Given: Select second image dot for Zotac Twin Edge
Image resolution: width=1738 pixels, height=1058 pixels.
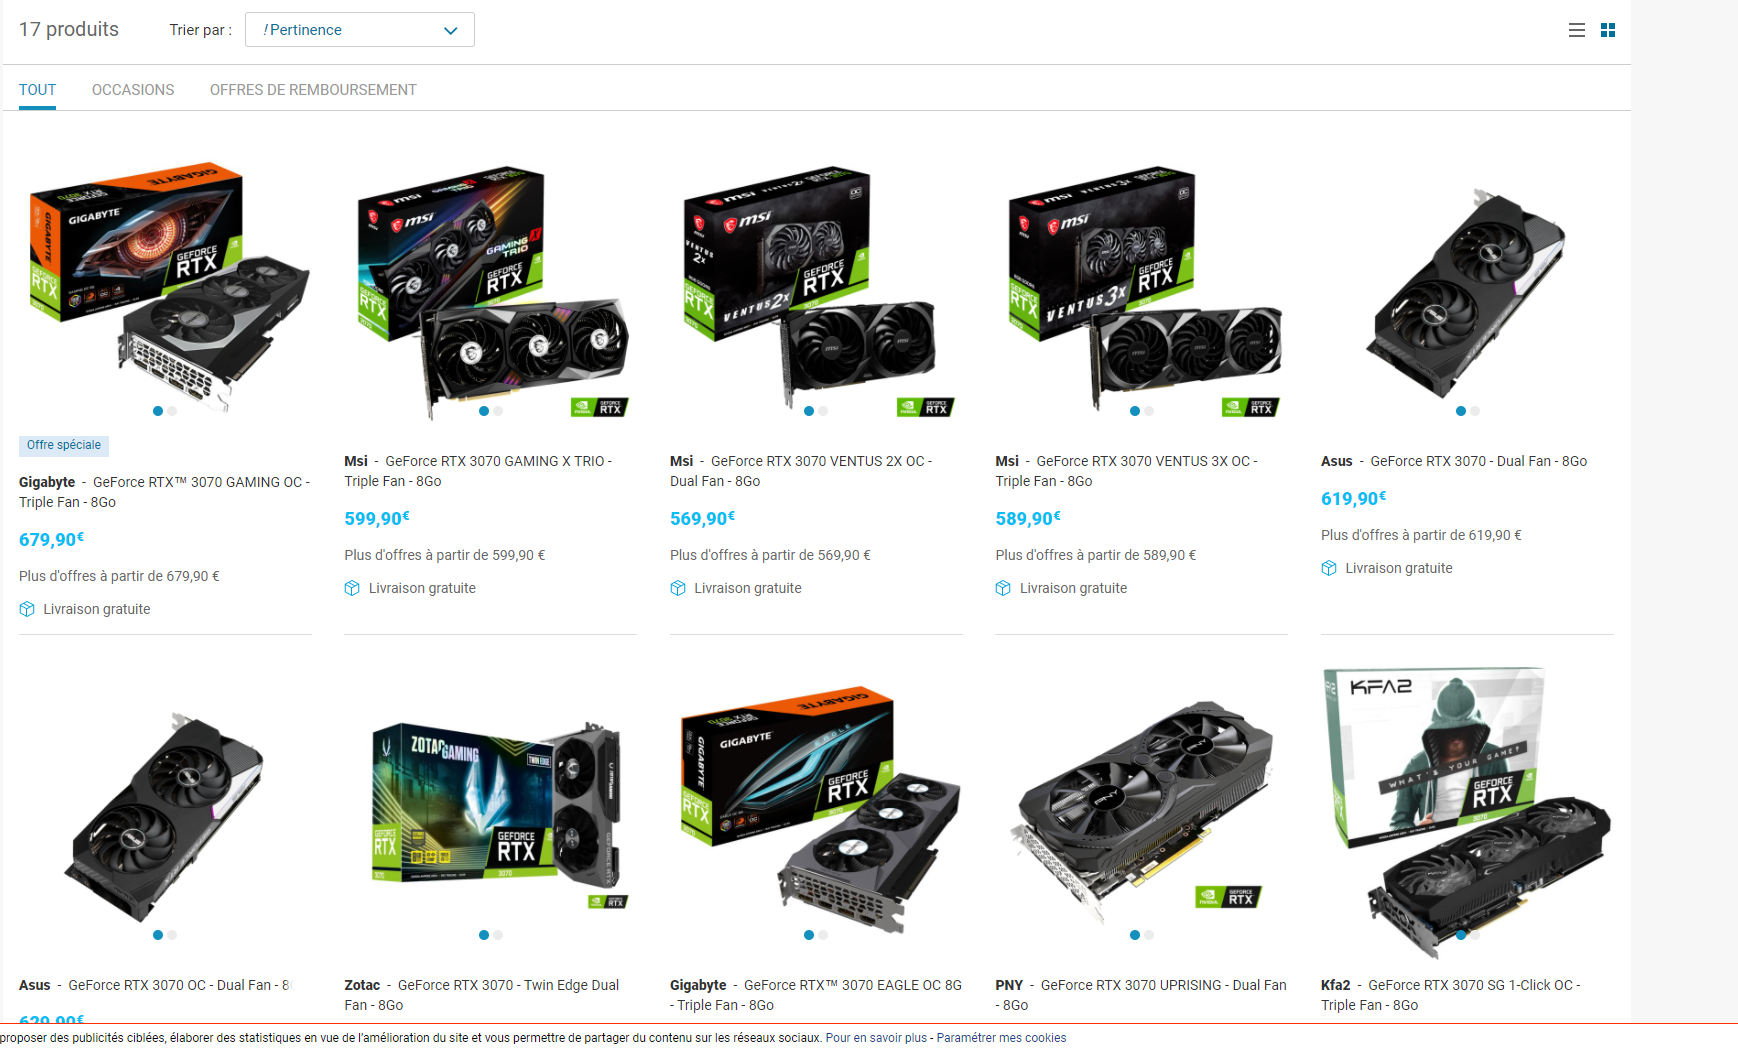Looking at the screenshot, I should pyautogui.click(x=498, y=935).
